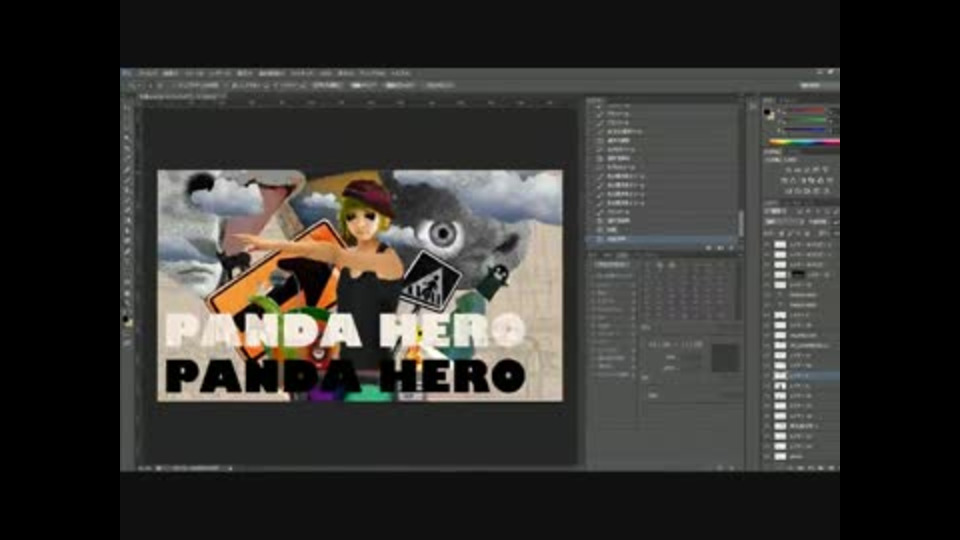The height and width of the screenshot is (540, 960).
Task: Open the Edit menu
Action: point(171,73)
